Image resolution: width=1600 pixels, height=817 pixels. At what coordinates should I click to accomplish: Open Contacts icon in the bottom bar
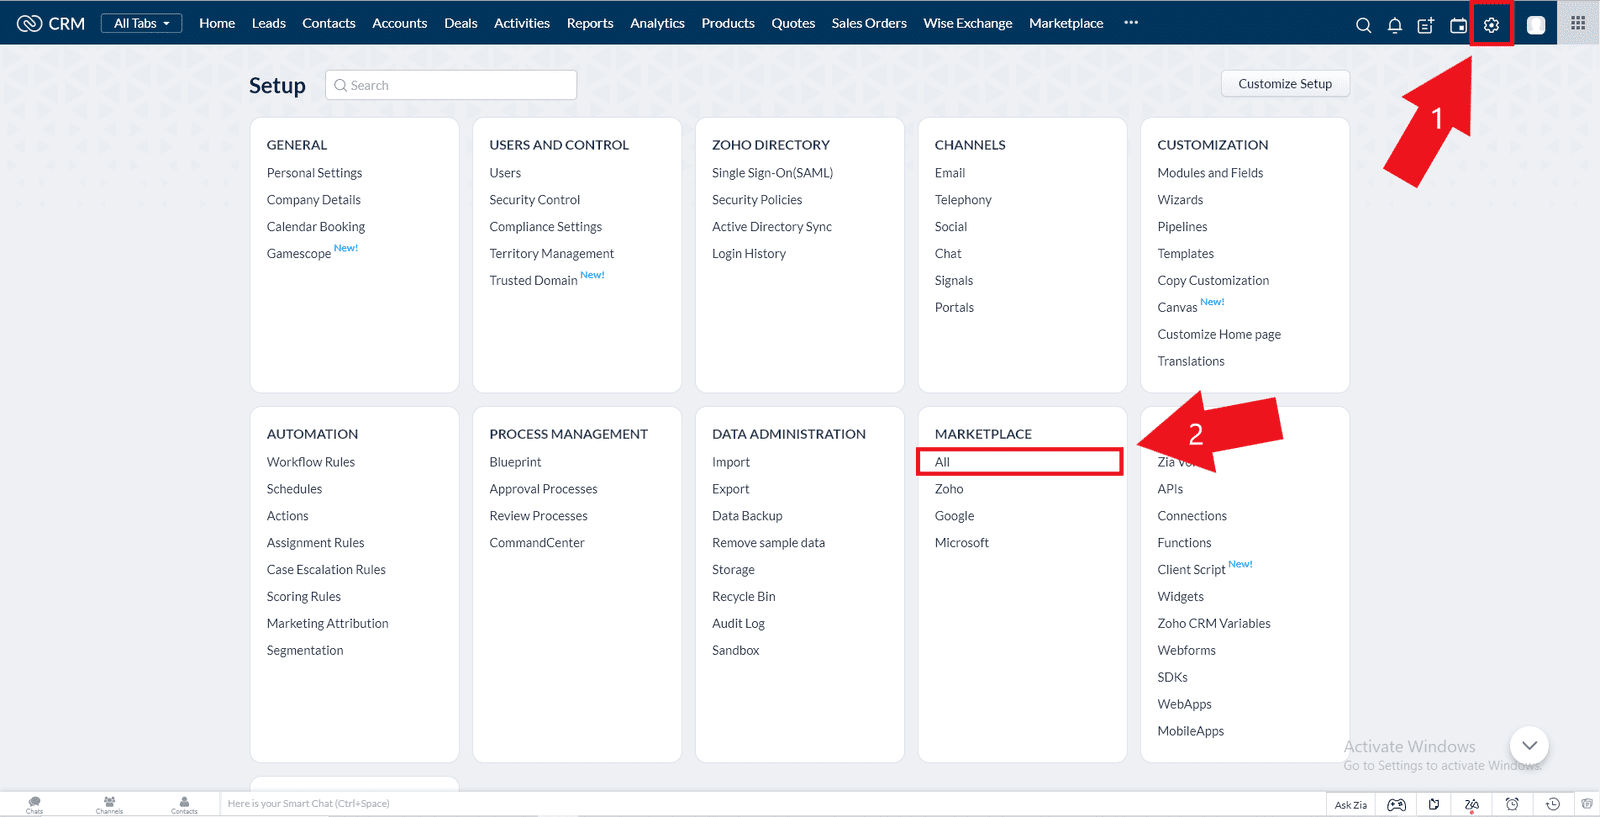click(184, 805)
